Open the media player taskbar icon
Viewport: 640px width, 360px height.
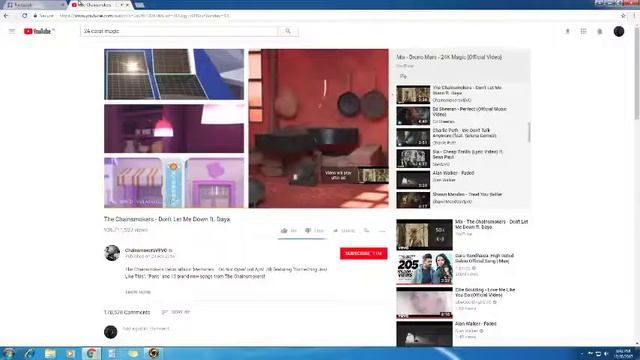tap(71, 353)
